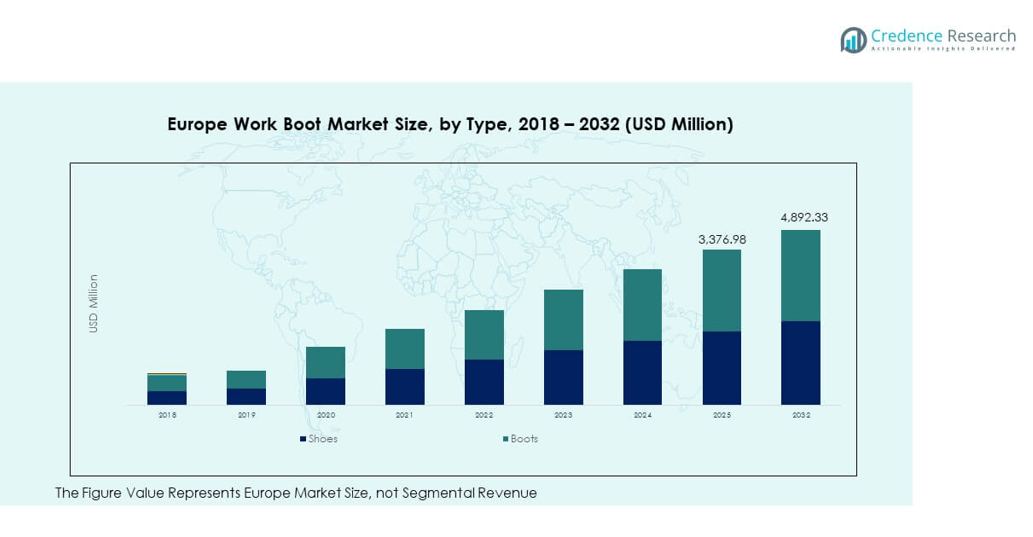Image resolution: width=1033 pixels, height=537 pixels.
Task: Select the Boots legend label
Action: 524,439
